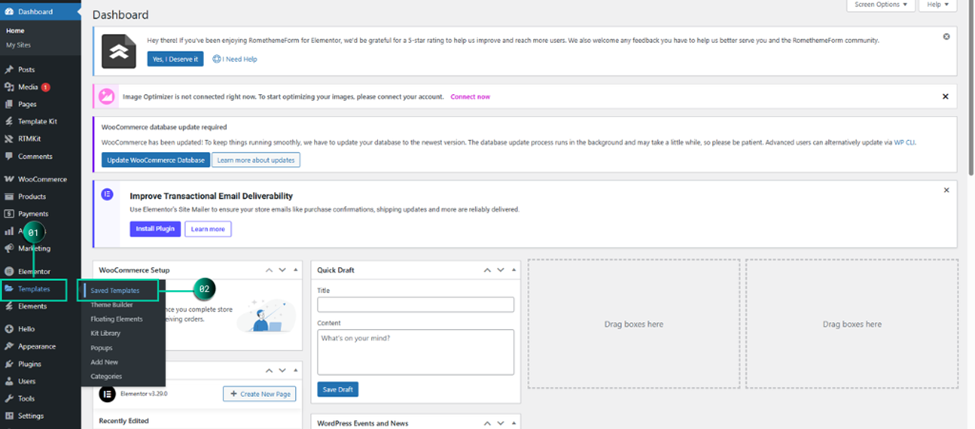Click the Plugins plug icon
Viewport: 975px width, 429px height.
9,364
